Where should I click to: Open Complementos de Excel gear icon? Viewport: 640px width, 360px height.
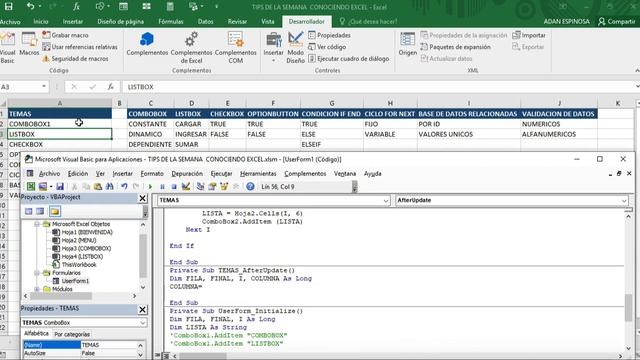point(191,47)
